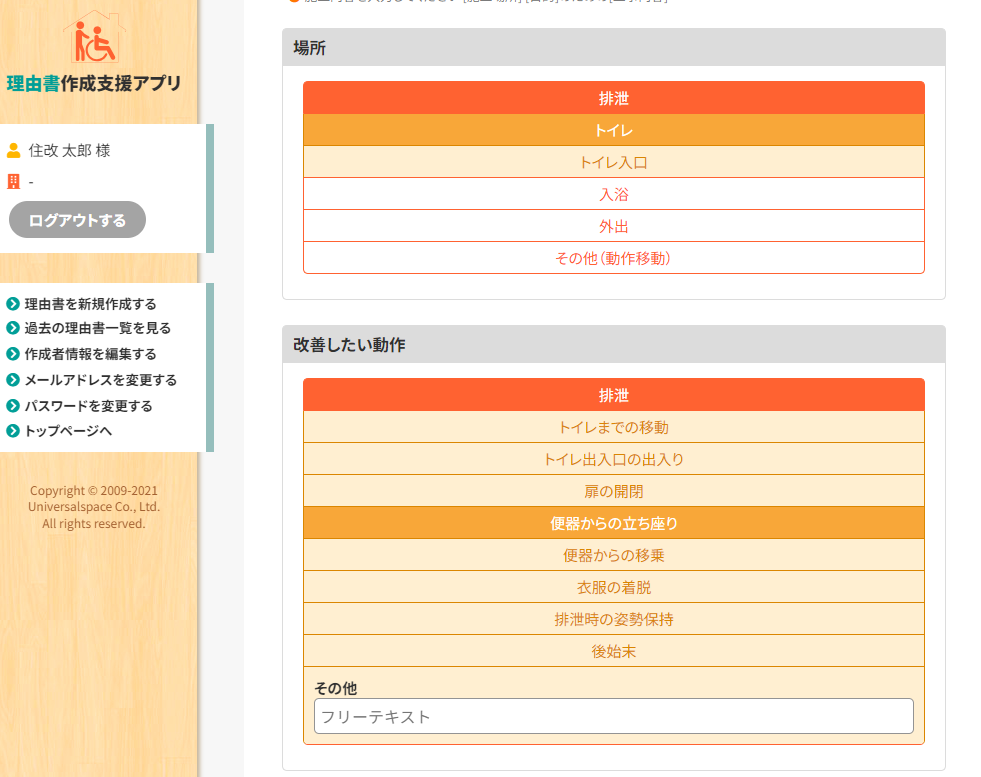Click arrow icon beside トップページへ
The image size is (981, 777).
pos(13,431)
